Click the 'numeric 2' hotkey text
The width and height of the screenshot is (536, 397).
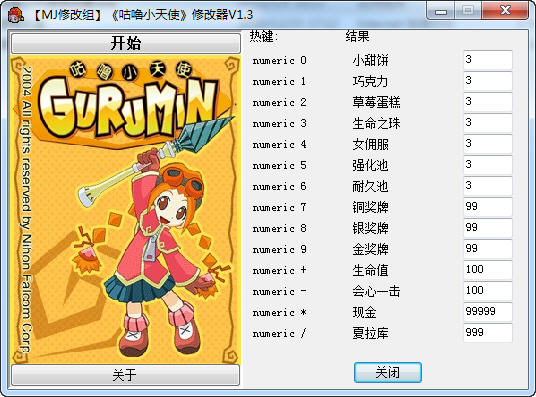point(280,103)
